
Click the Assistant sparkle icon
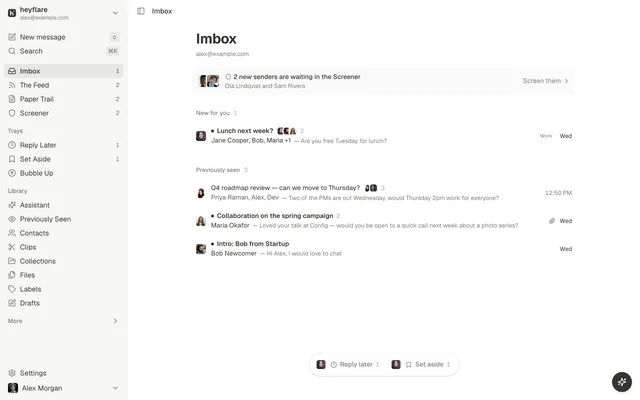[12, 205]
